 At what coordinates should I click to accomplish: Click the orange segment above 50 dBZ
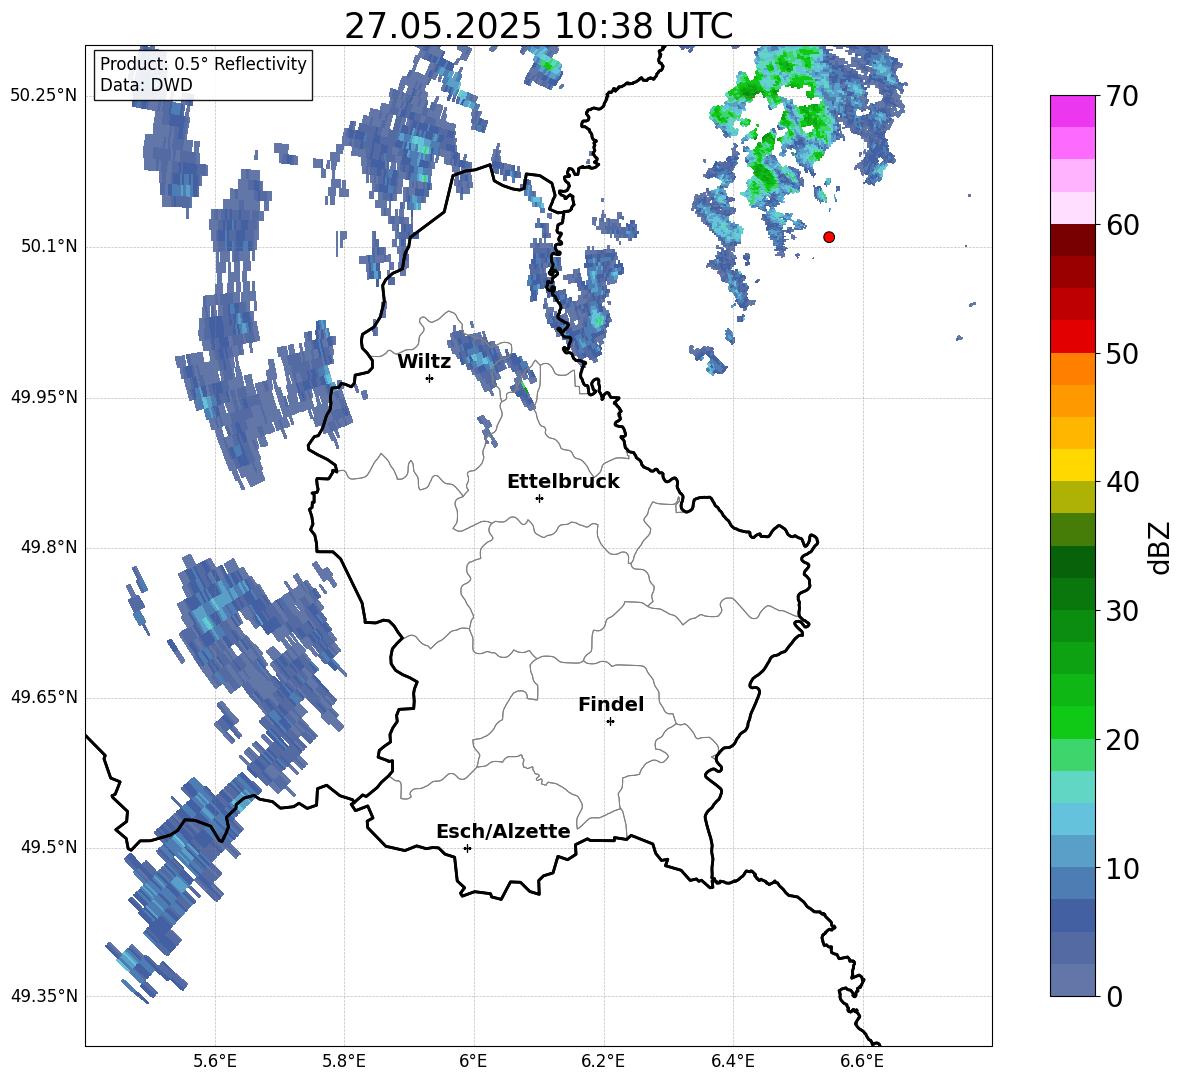pos(1072,368)
